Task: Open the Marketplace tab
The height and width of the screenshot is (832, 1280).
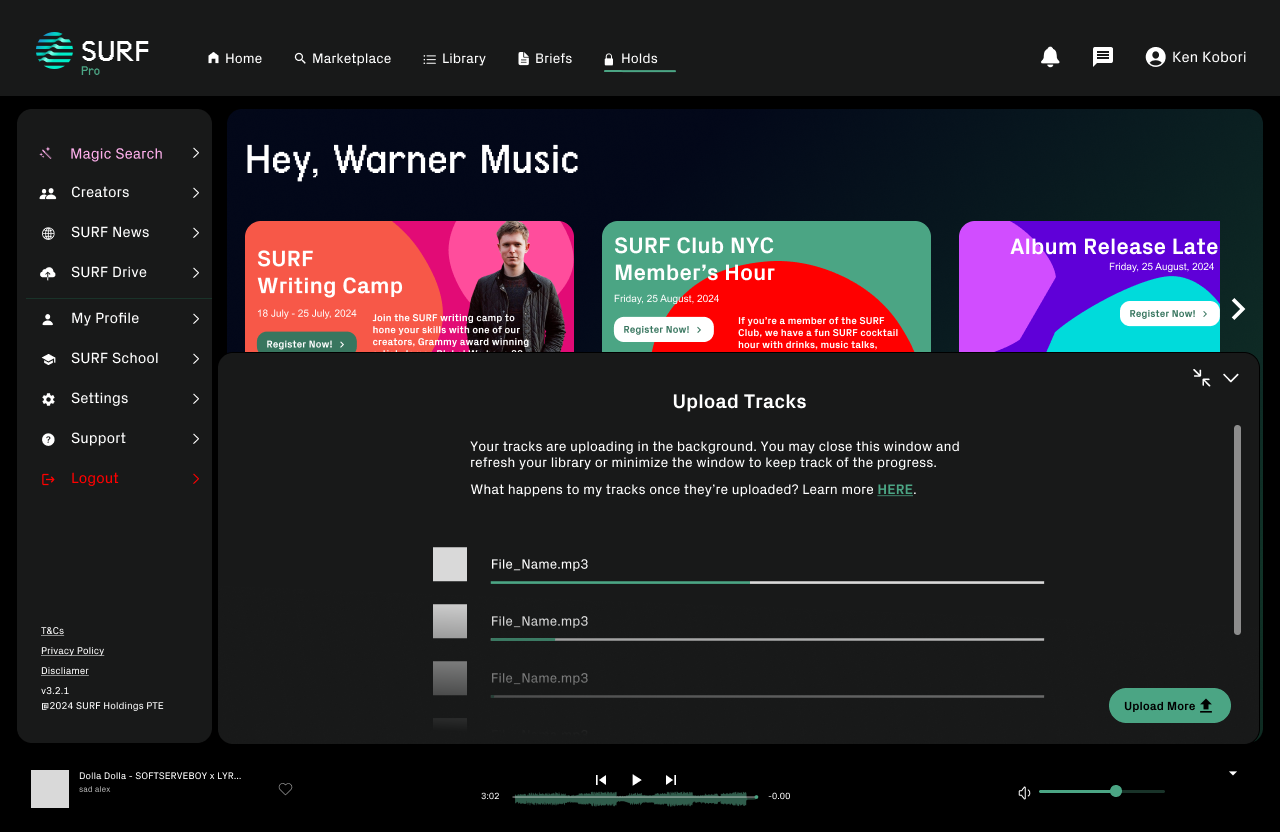Action: pyautogui.click(x=343, y=58)
